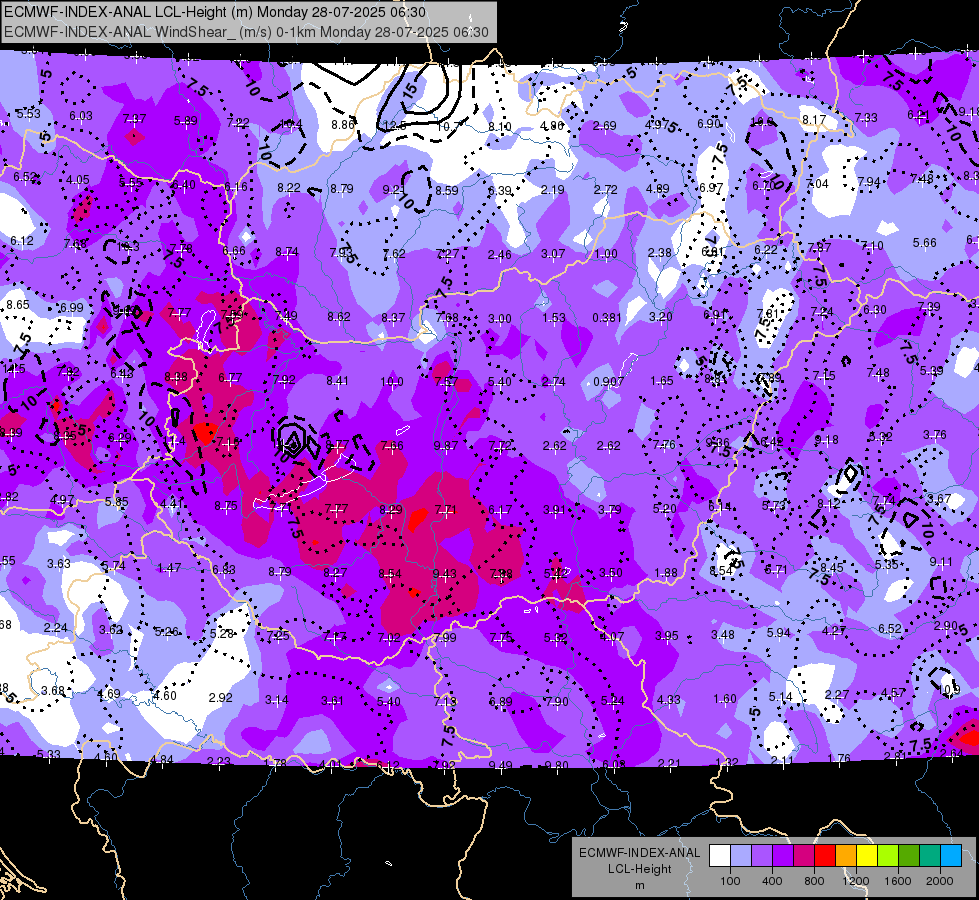This screenshot has width=979, height=900.
Task: Click the '8.86' wind shear value
Action: [343, 125]
